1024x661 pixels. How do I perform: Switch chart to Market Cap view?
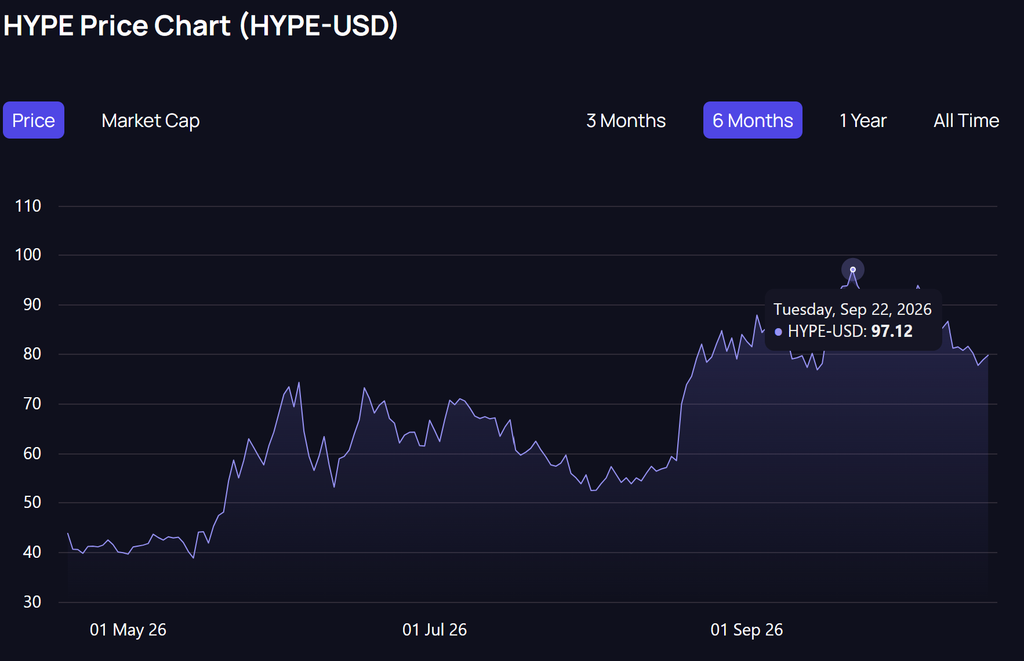pyautogui.click(x=151, y=121)
